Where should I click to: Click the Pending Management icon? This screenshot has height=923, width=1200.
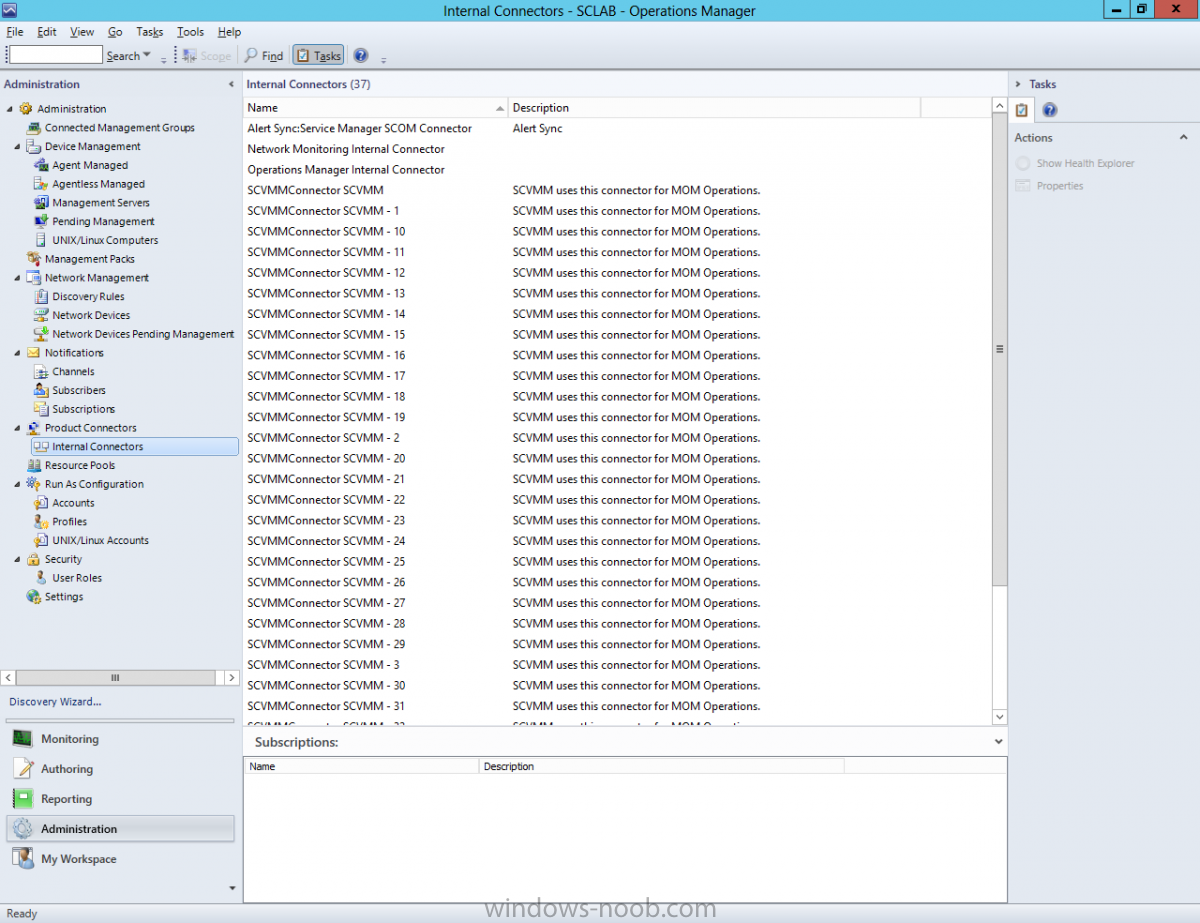(x=41, y=221)
